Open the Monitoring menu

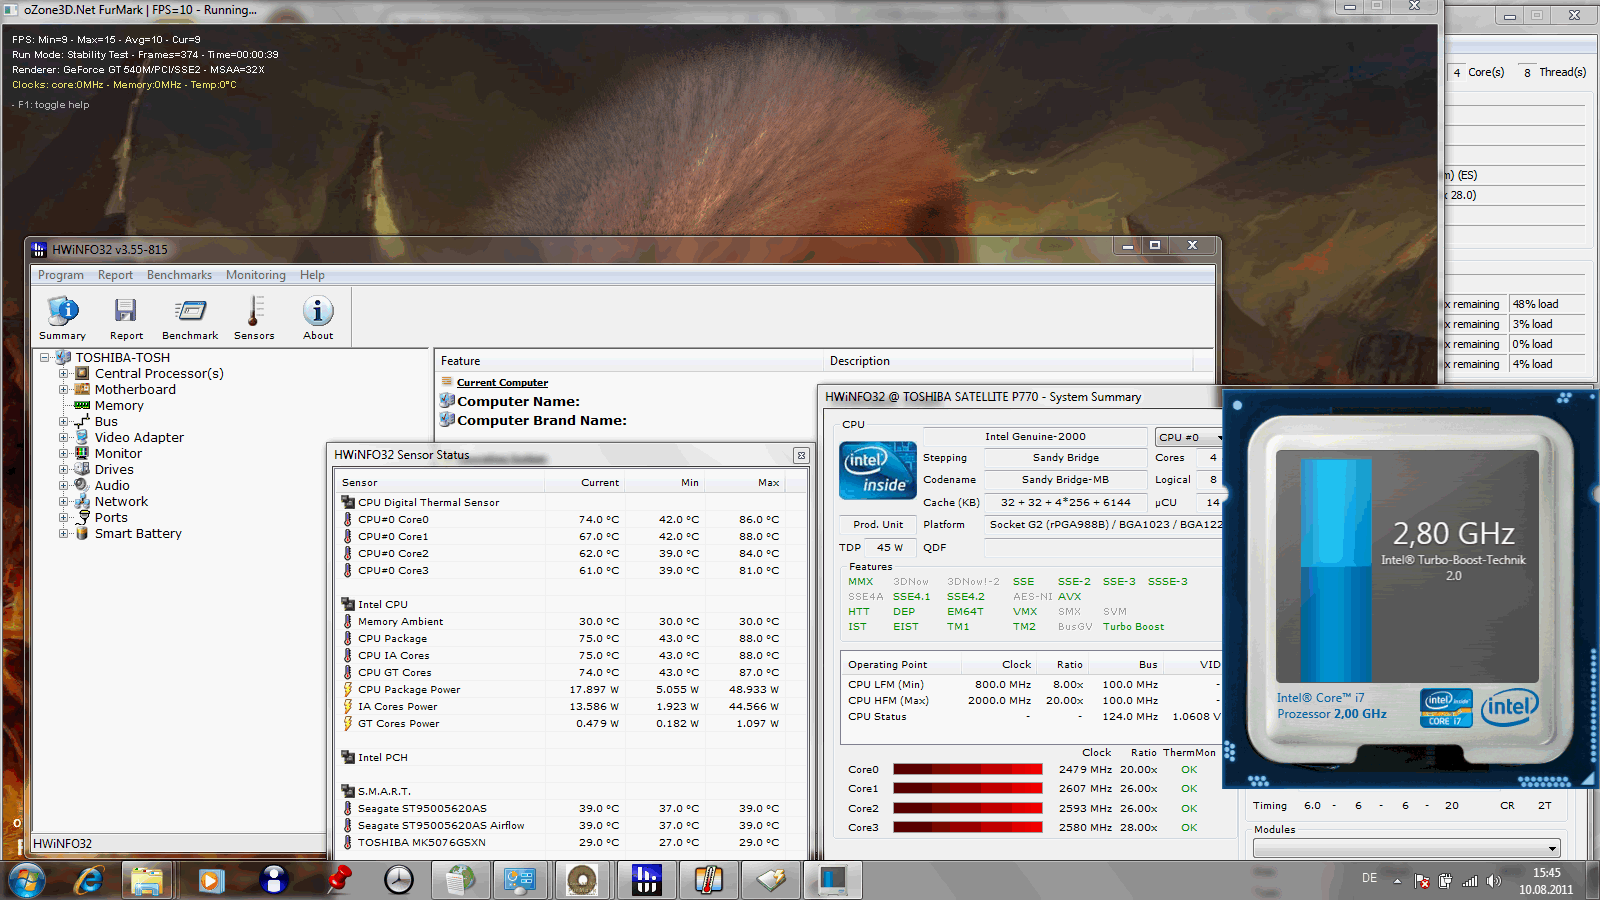(x=255, y=275)
